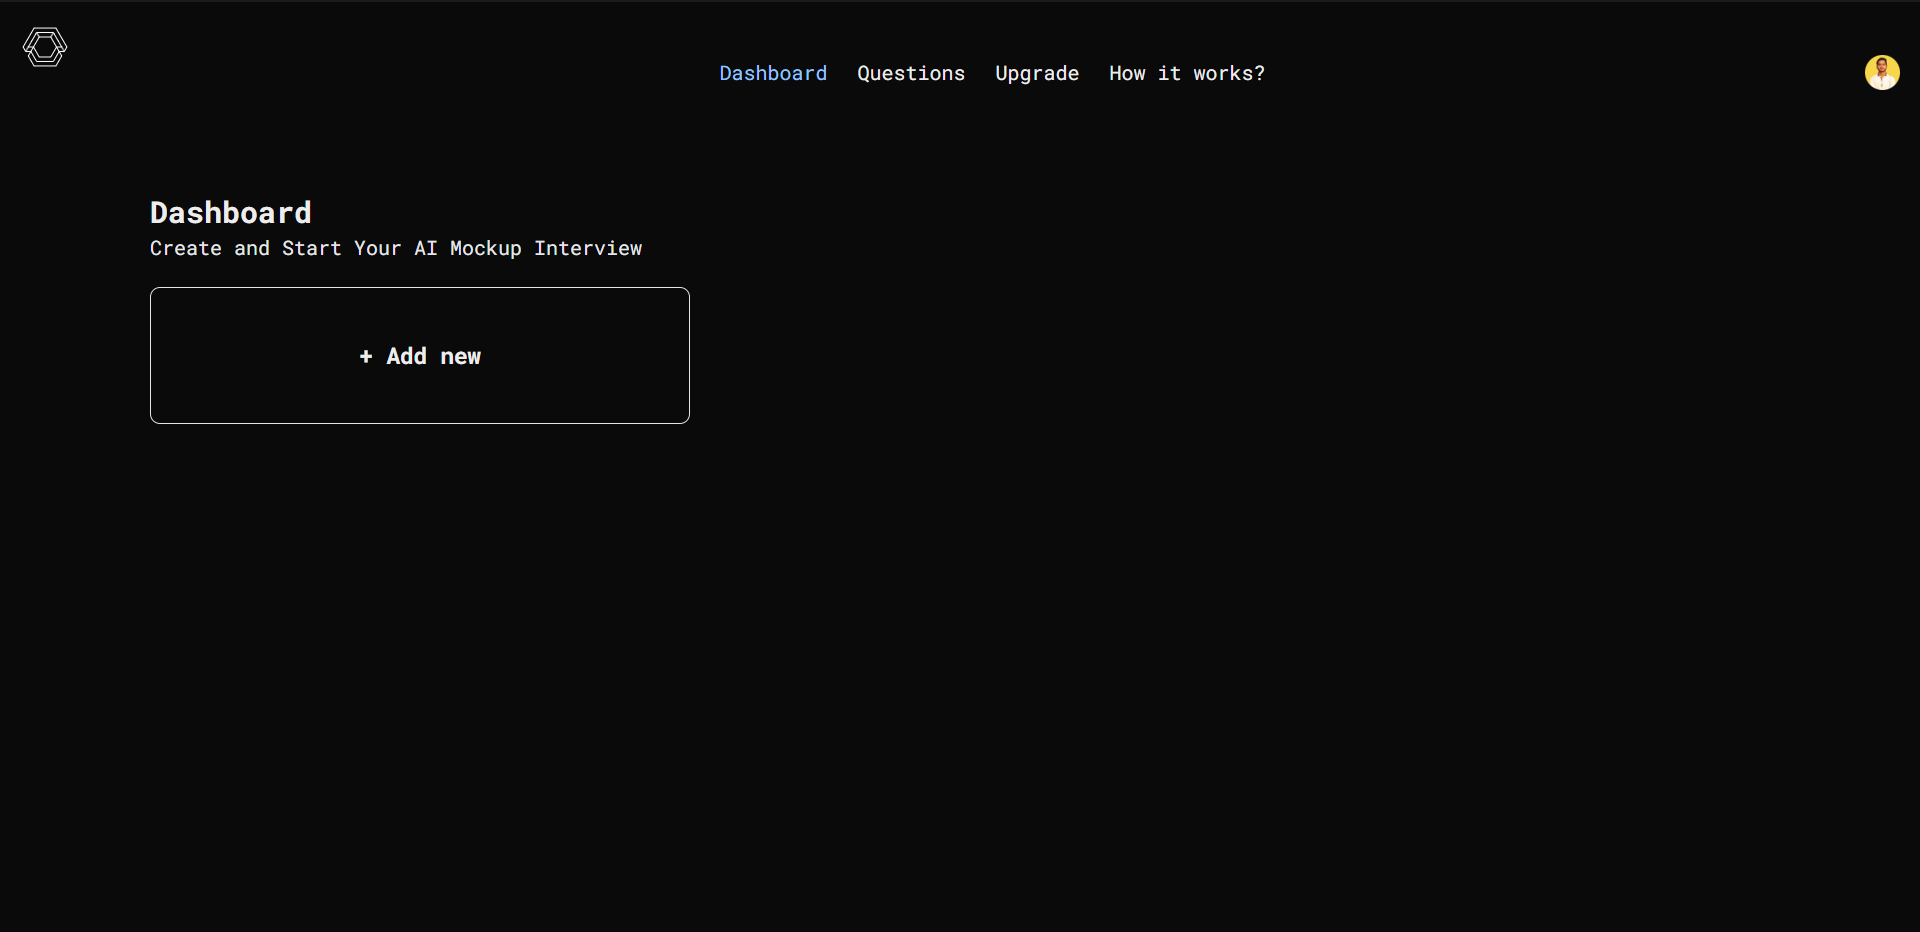Click the word "and" in the subtitle
This screenshot has width=1920, height=932.
(251, 249)
